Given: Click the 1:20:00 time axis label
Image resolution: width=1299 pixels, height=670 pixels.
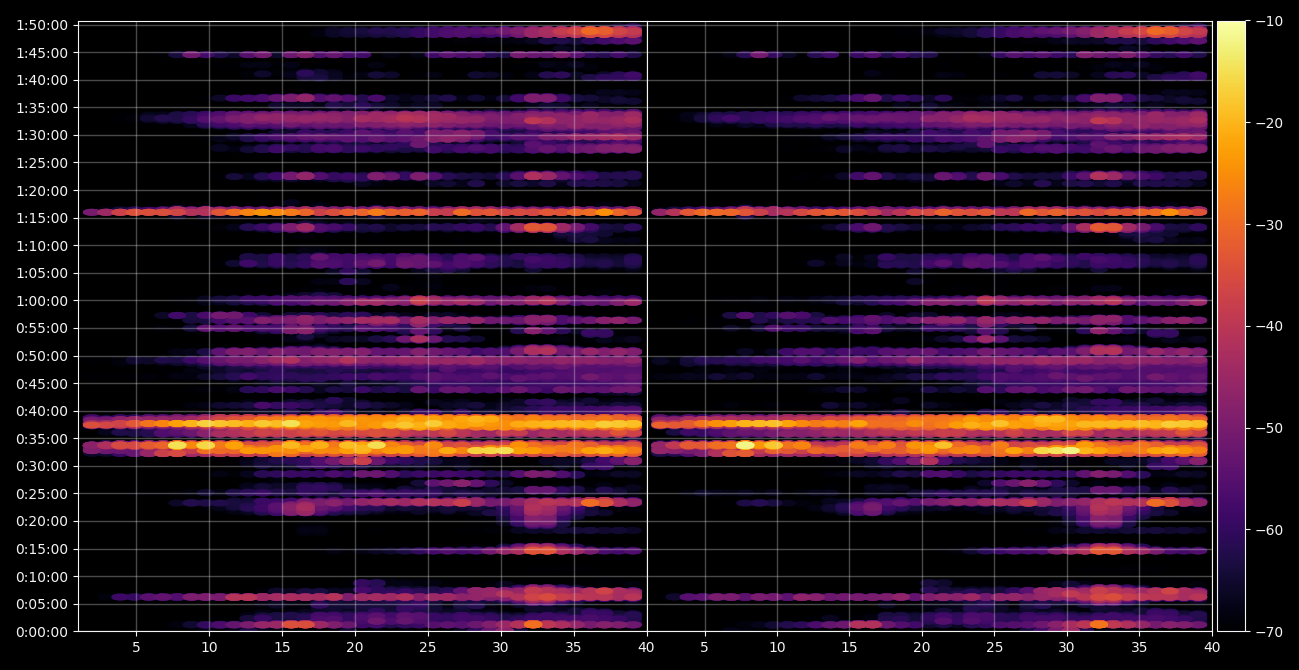Looking at the screenshot, I should point(42,190).
